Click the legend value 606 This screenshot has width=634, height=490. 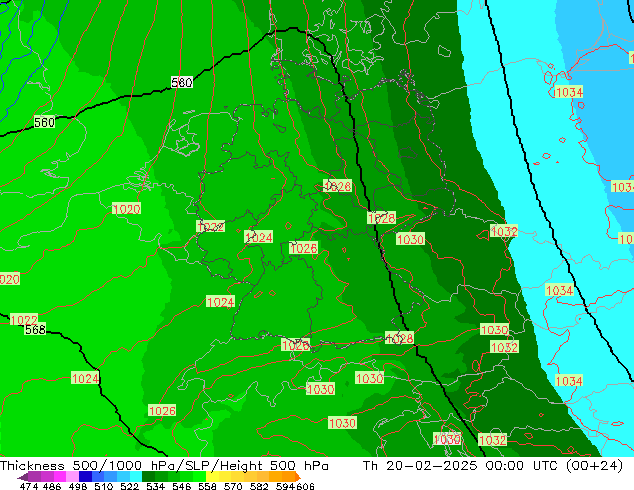point(305,486)
